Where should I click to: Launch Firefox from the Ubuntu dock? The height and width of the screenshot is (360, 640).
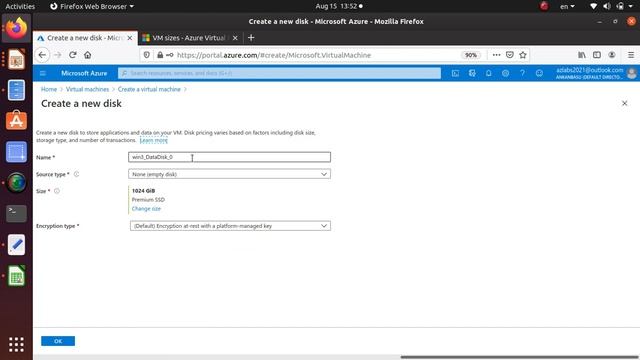[16, 28]
